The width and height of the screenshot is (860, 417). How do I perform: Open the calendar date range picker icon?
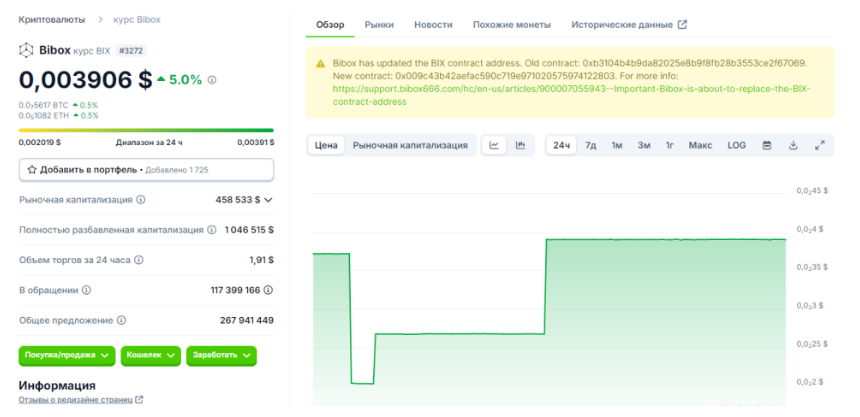tap(767, 145)
